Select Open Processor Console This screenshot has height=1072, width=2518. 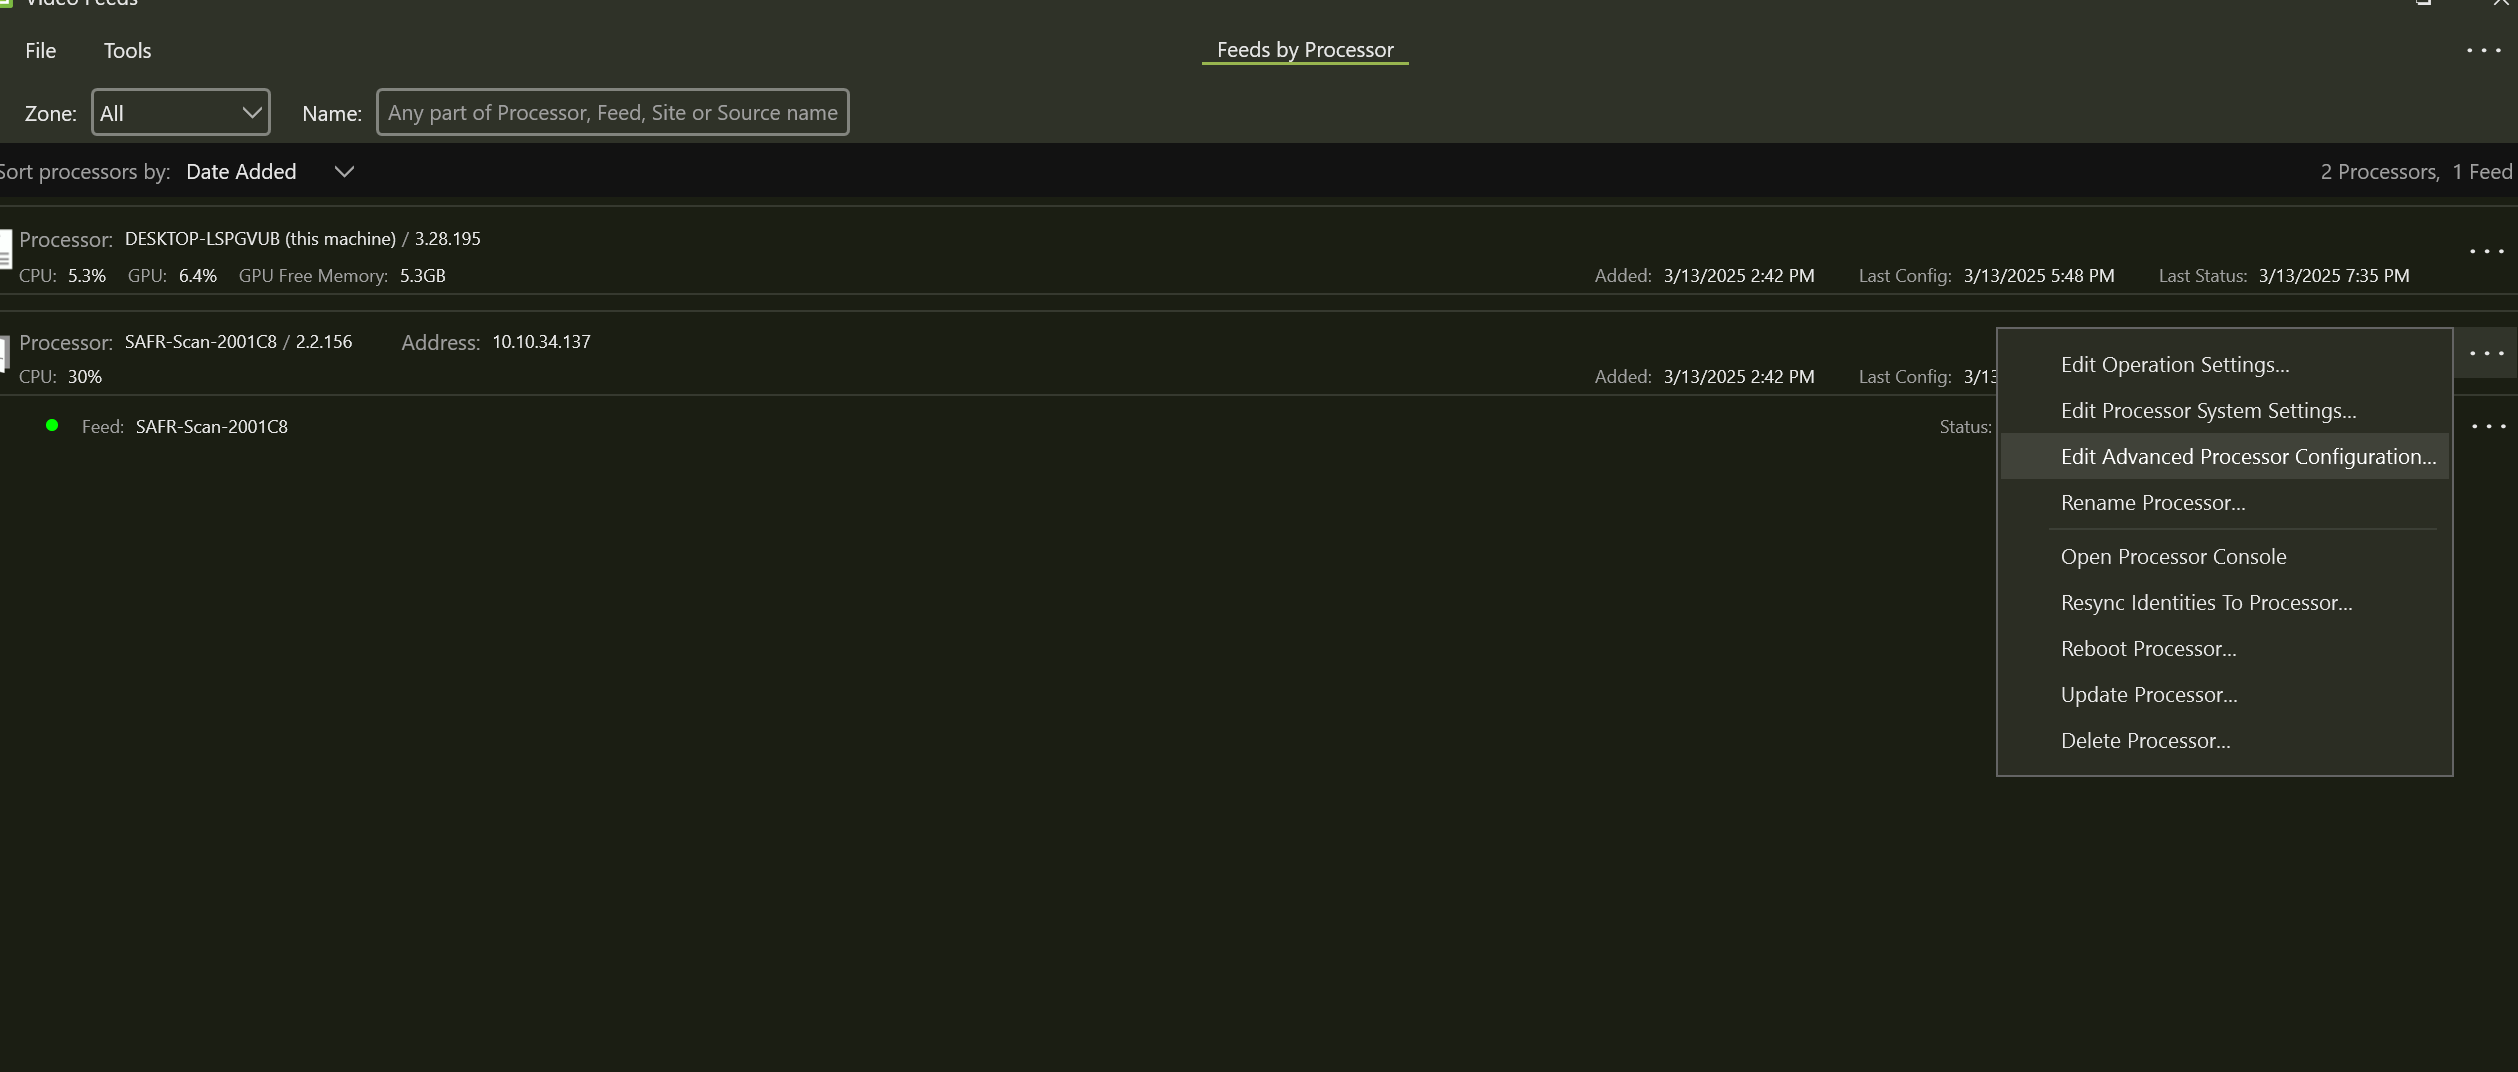click(x=2173, y=557)
